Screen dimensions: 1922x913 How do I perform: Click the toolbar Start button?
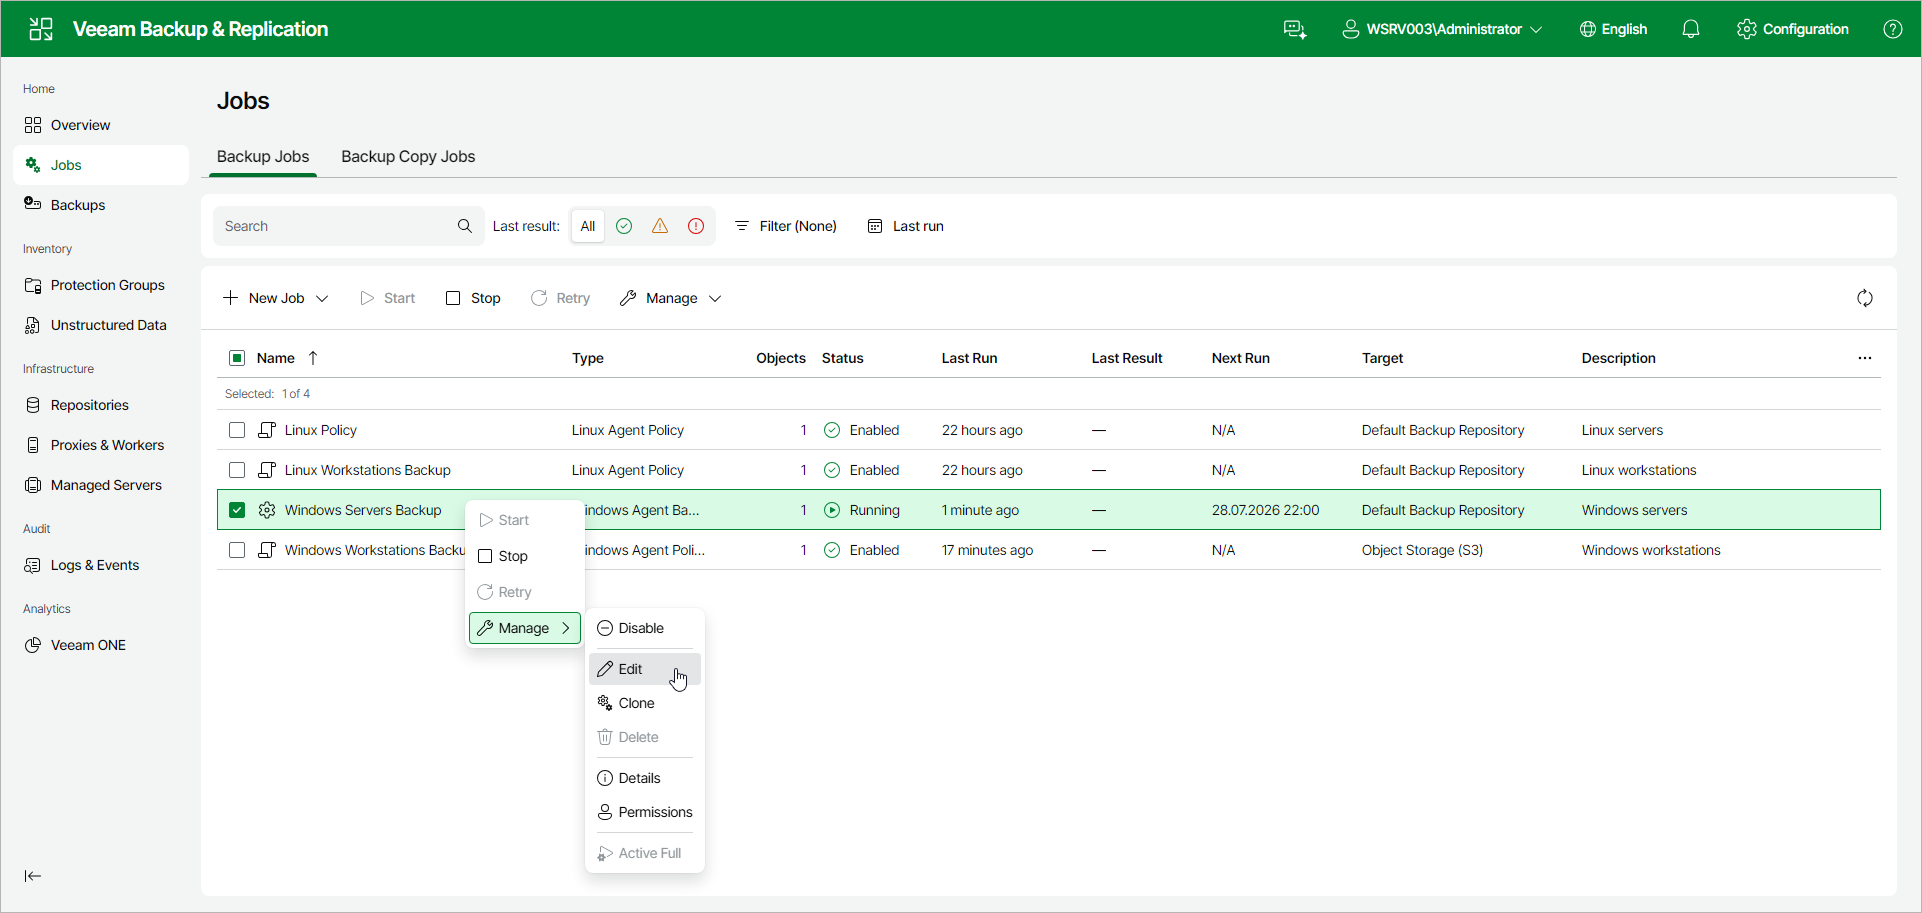pyautogui.click(x=388, y=298)
